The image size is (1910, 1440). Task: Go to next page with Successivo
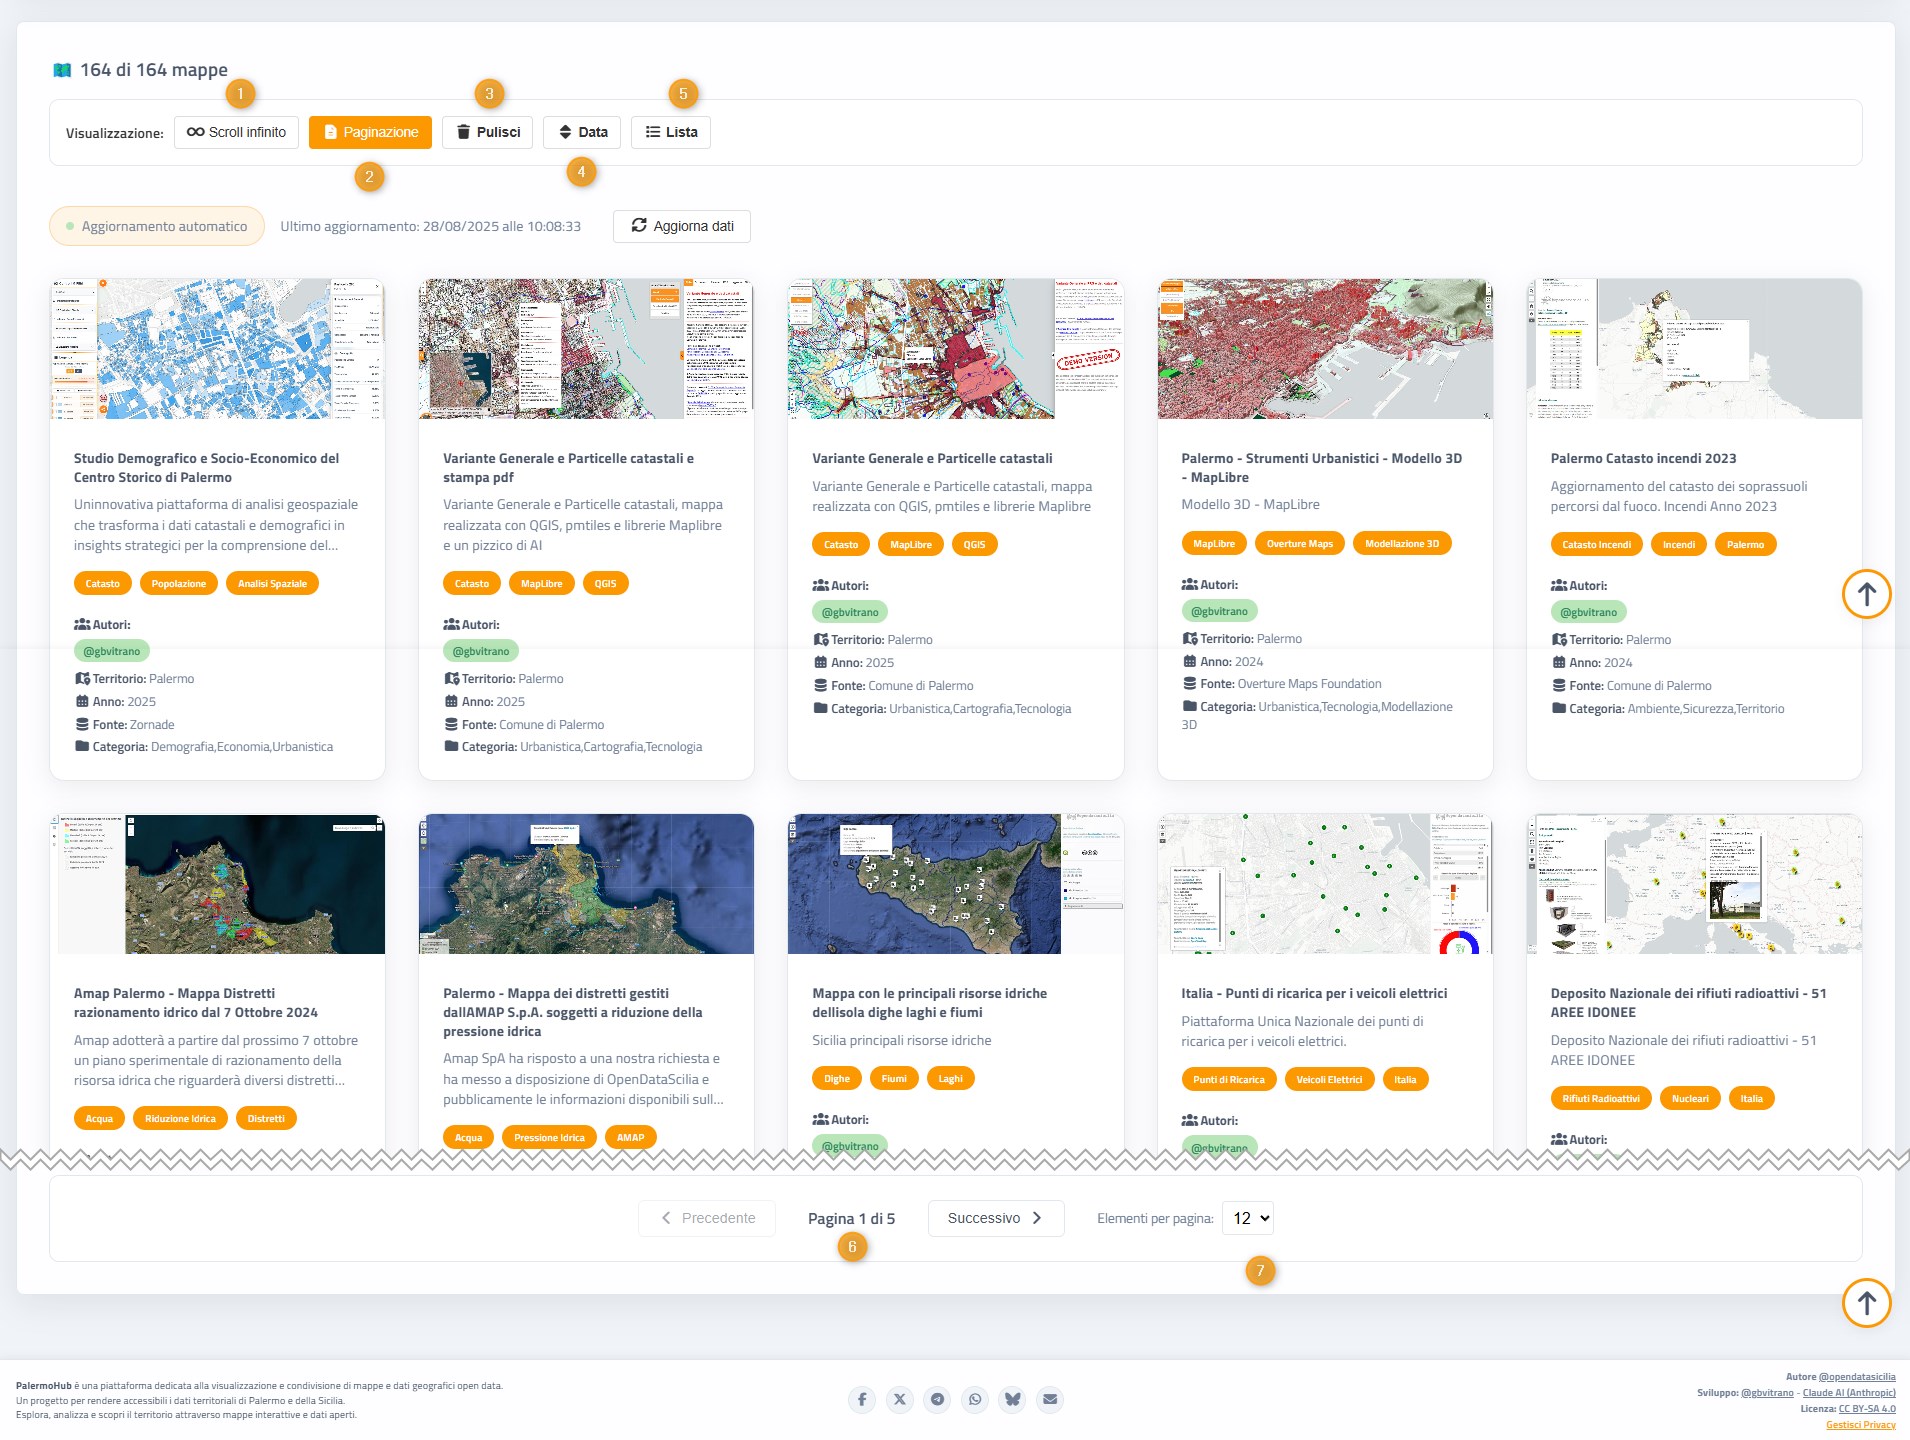(x=995, y=1218)
